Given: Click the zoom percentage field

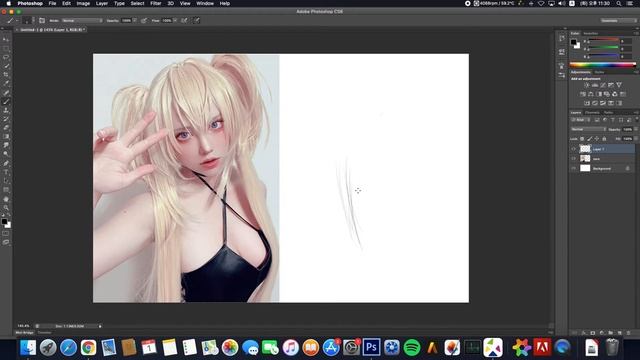Looking at the screenshot, I should [x=23, y=326].
